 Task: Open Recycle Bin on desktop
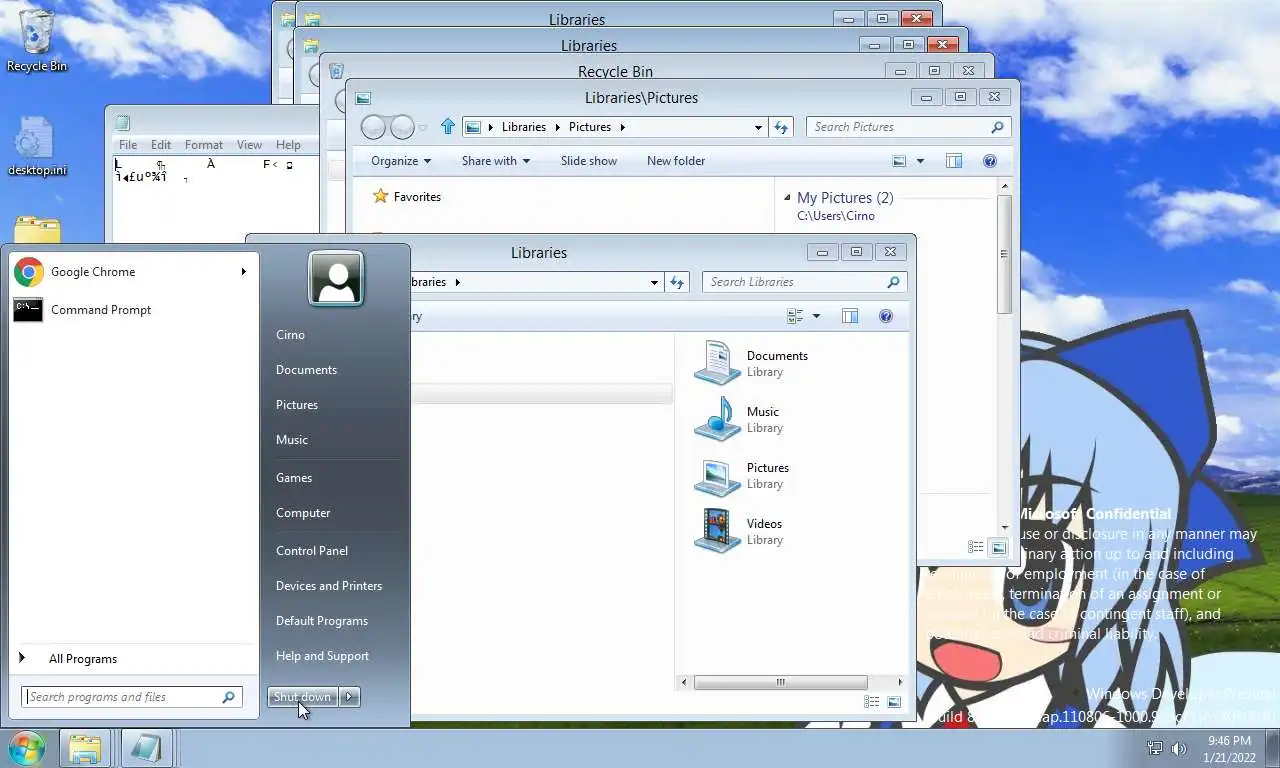[37, 42]
